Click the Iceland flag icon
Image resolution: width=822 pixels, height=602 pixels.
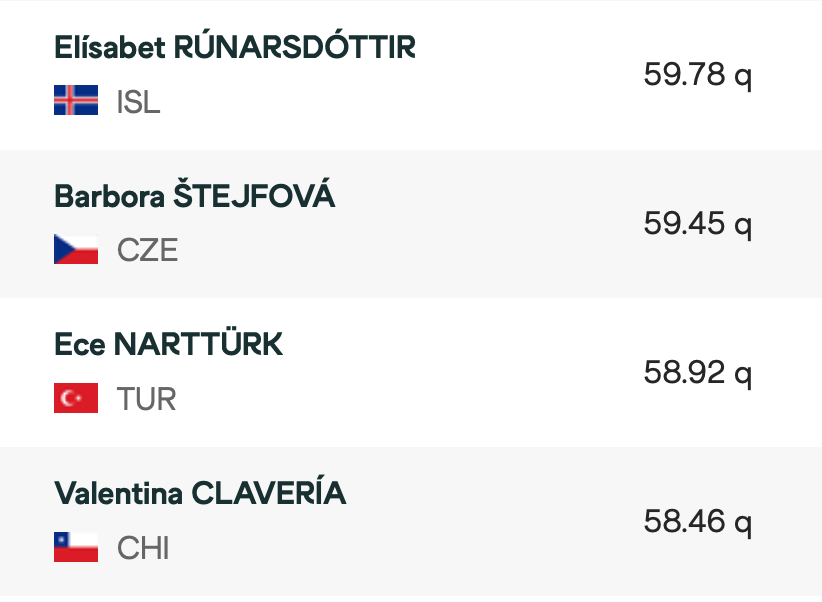click(76, 100)
